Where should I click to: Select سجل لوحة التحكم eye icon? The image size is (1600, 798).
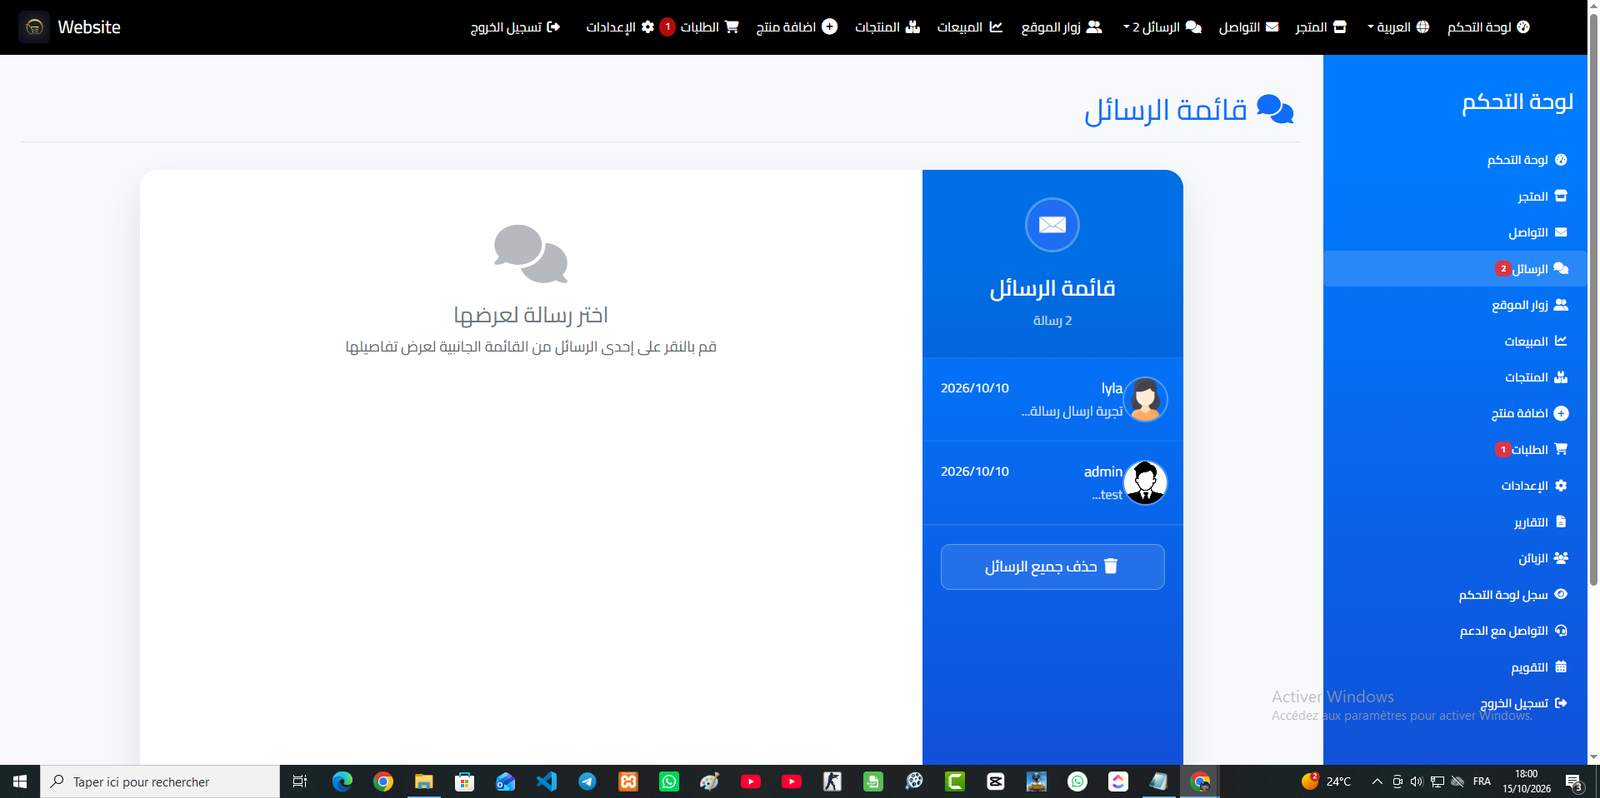(1561, 594)
